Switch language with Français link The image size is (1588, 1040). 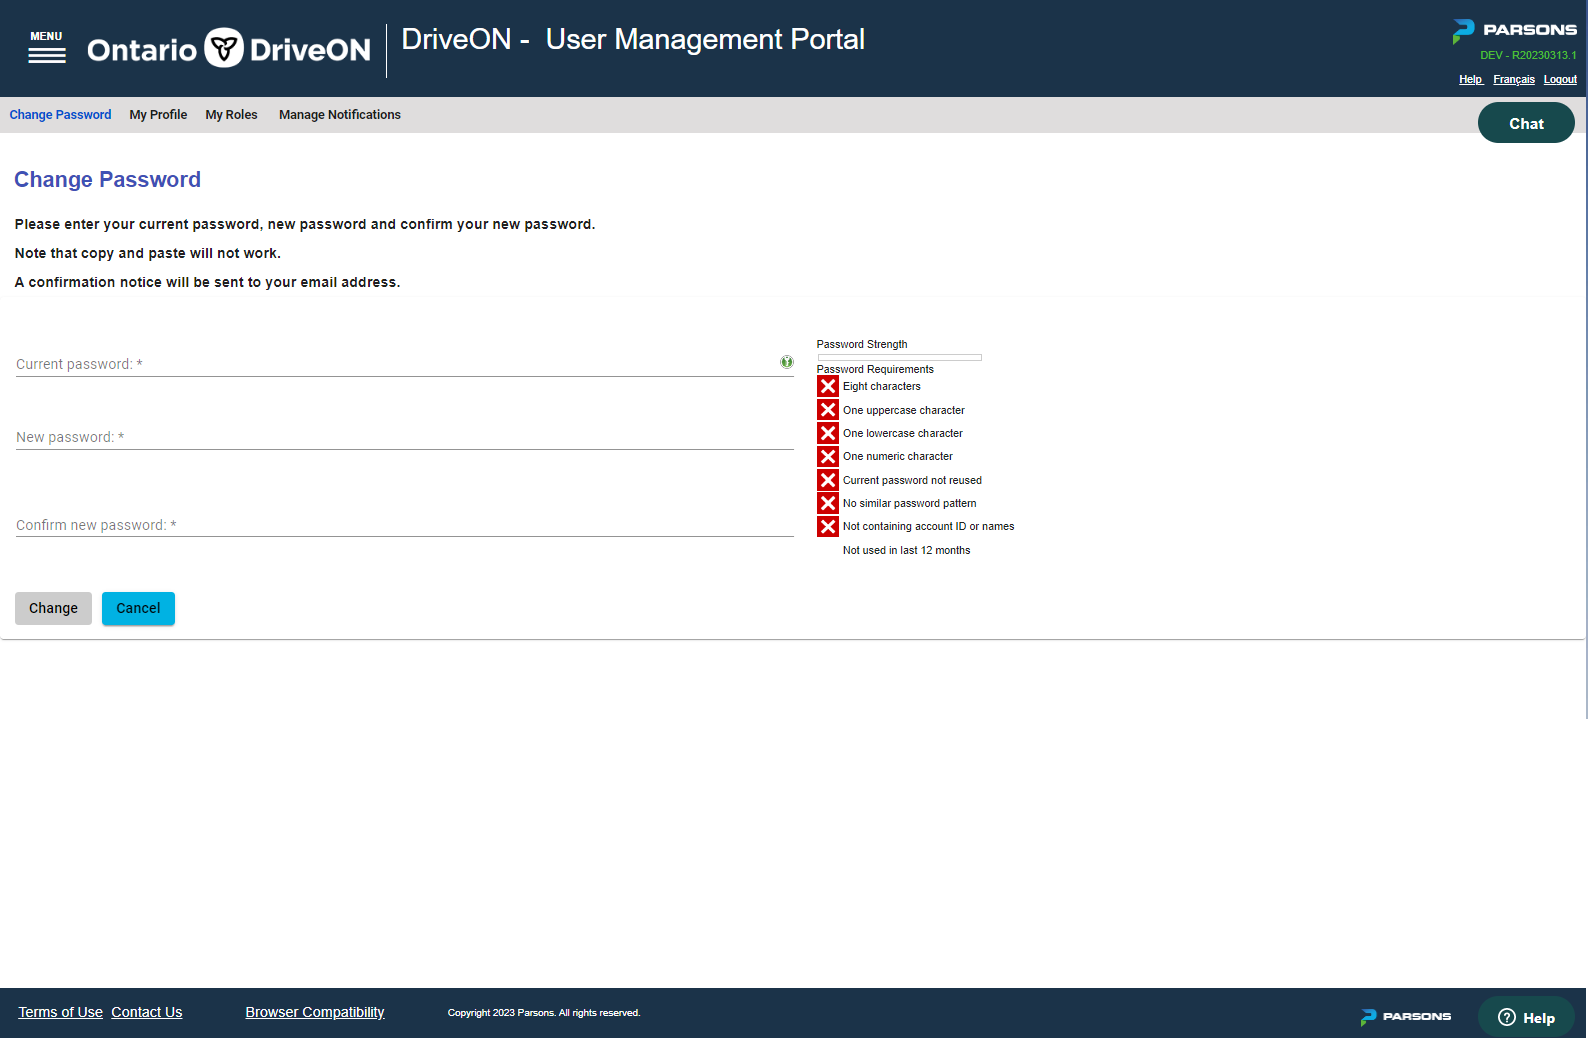(x=1514, y=80)
